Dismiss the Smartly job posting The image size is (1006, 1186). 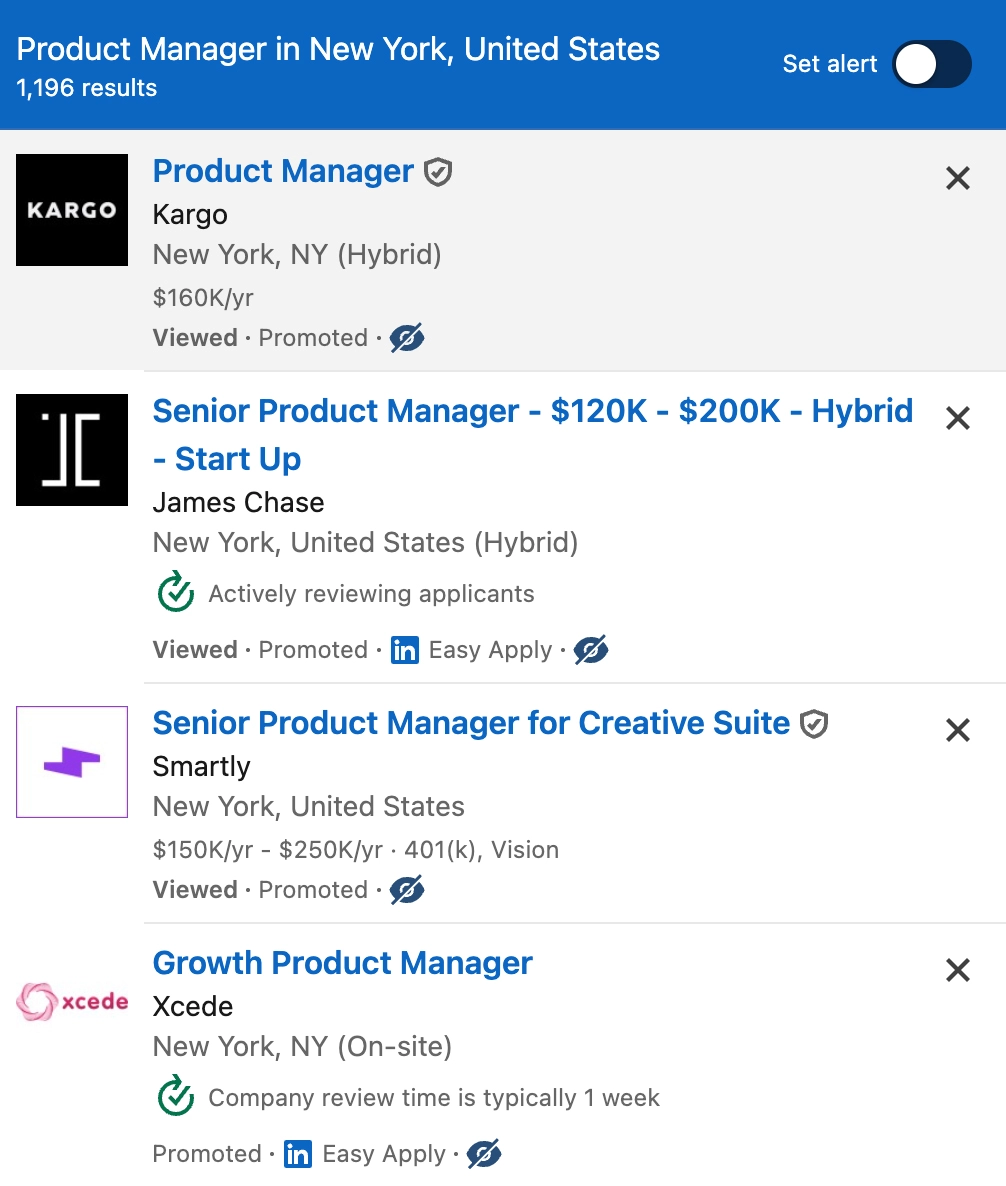957,730
